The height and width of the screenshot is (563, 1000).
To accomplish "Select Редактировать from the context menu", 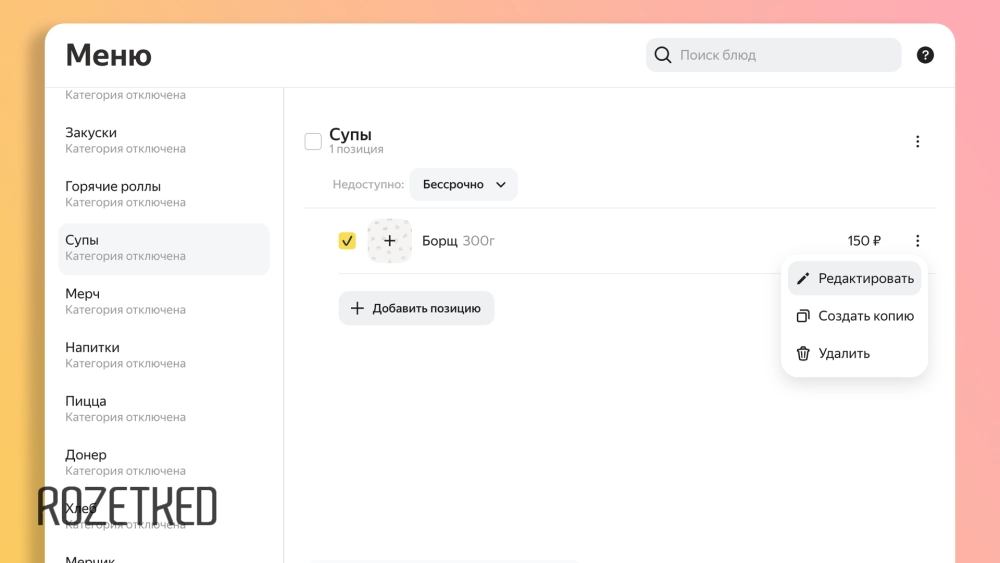I will pos(865,279).
